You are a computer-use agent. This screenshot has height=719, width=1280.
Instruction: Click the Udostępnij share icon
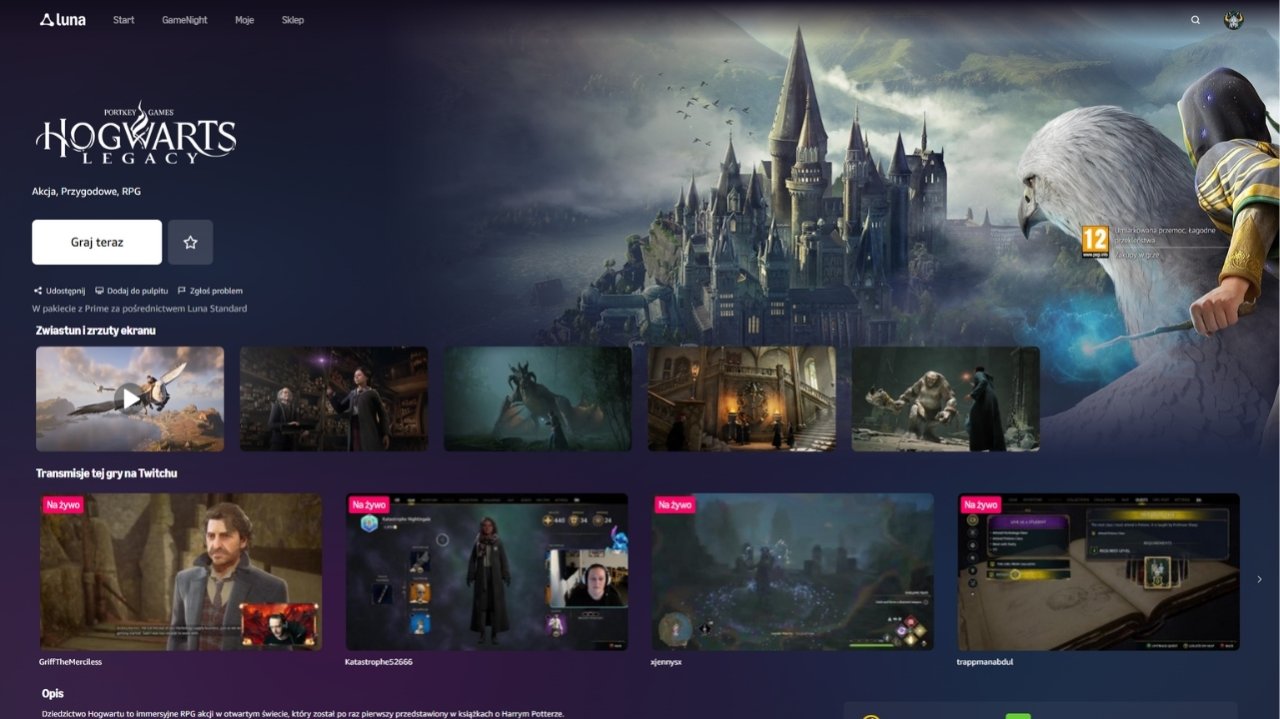coord(38,291)
